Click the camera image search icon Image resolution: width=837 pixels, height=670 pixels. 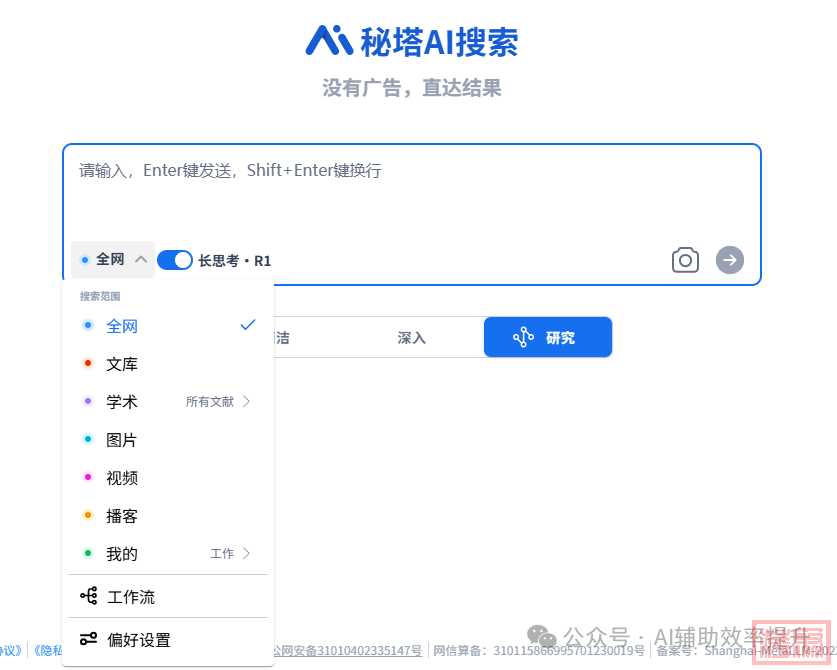685,260
